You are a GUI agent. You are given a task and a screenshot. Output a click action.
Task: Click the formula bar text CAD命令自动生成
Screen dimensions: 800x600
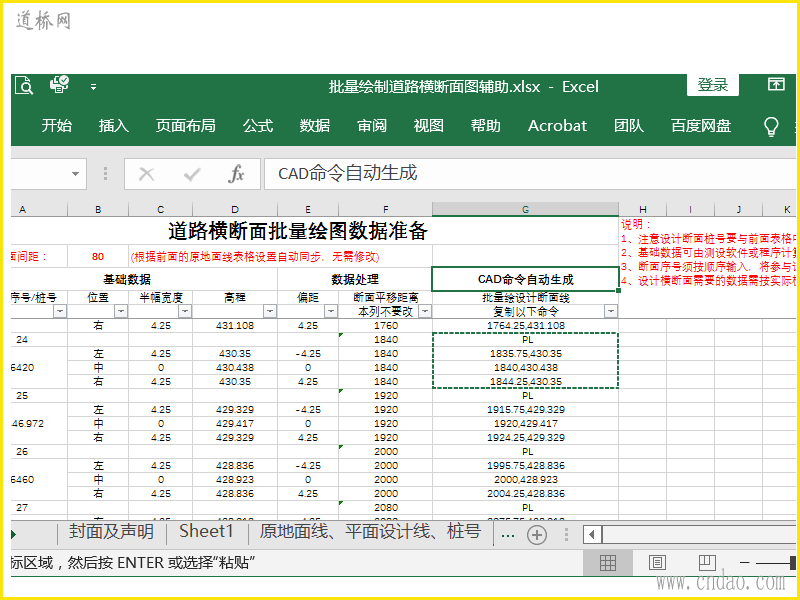point(347,174)
